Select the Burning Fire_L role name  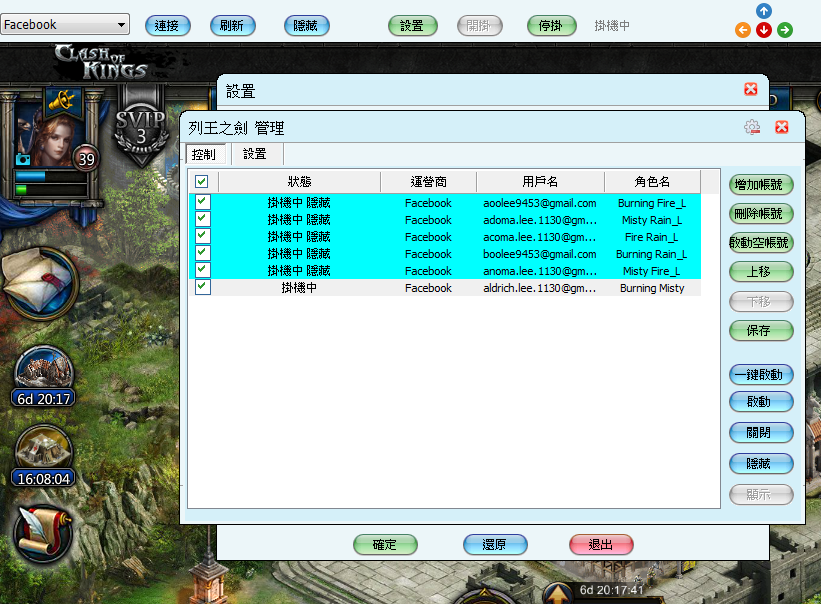click(x=652, y=203)
